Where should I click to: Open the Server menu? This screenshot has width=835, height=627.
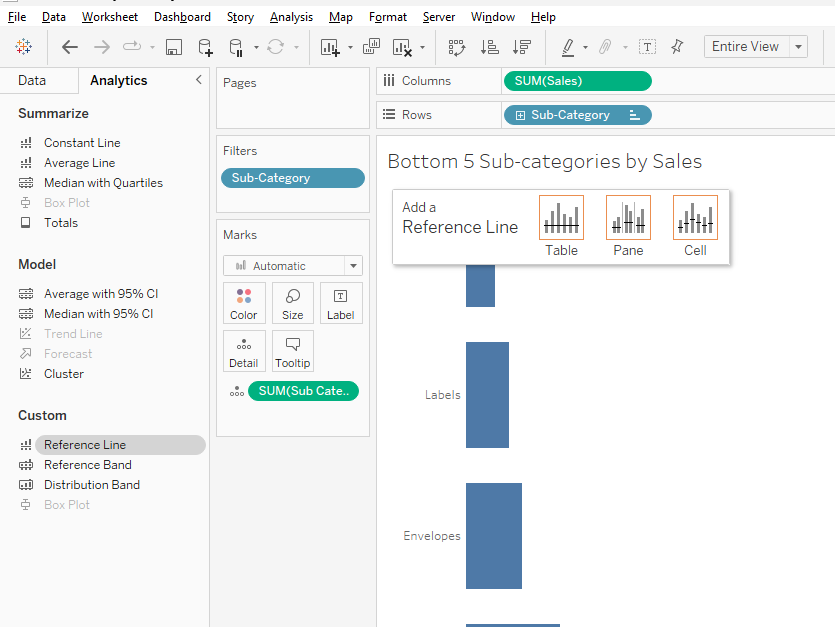point(439,17)
